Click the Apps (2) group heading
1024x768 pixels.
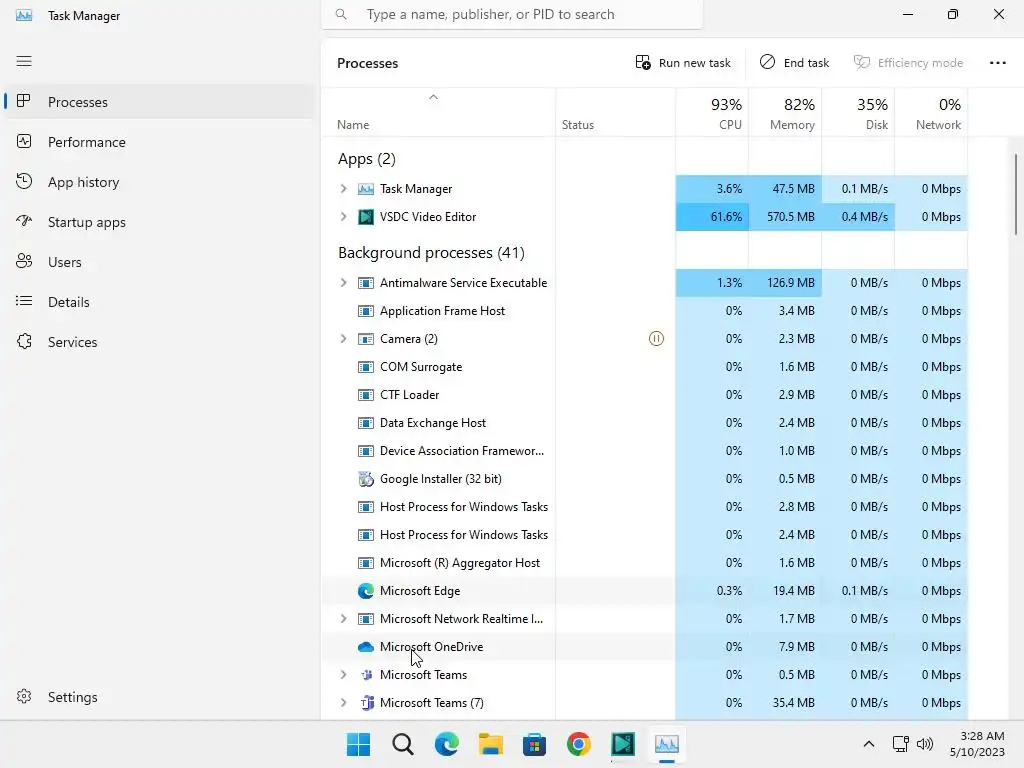point(366,159)
